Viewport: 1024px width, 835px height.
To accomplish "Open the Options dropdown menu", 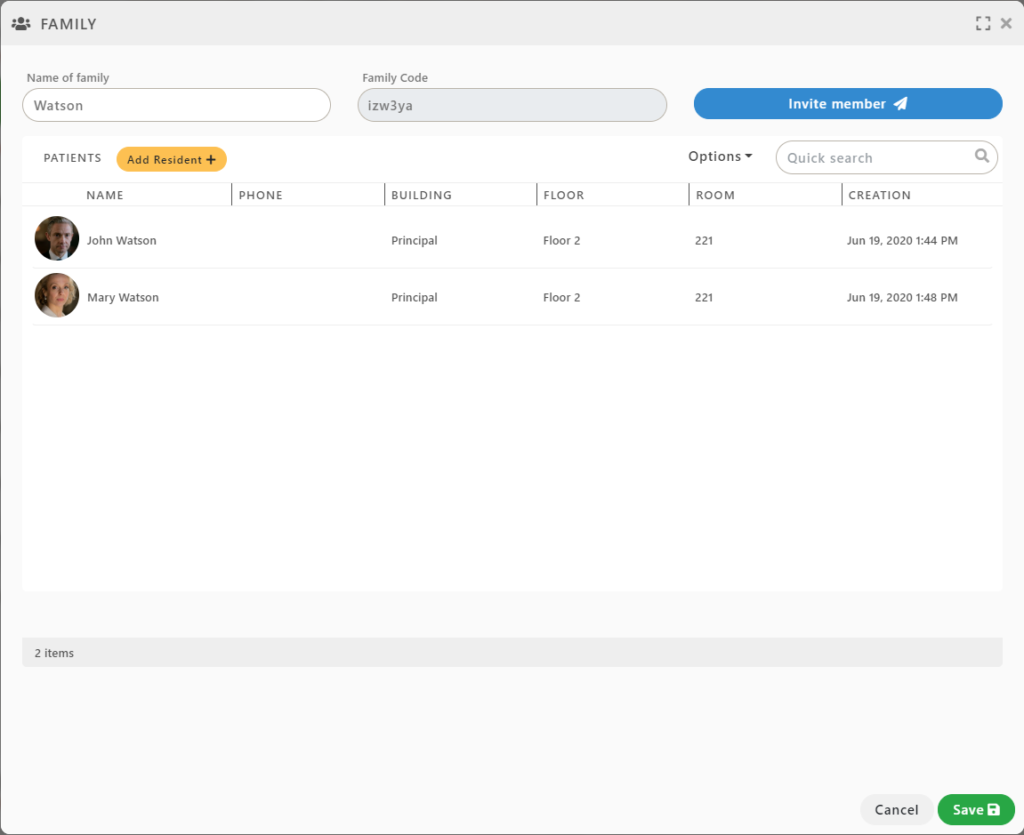I will tap(720, 157).
